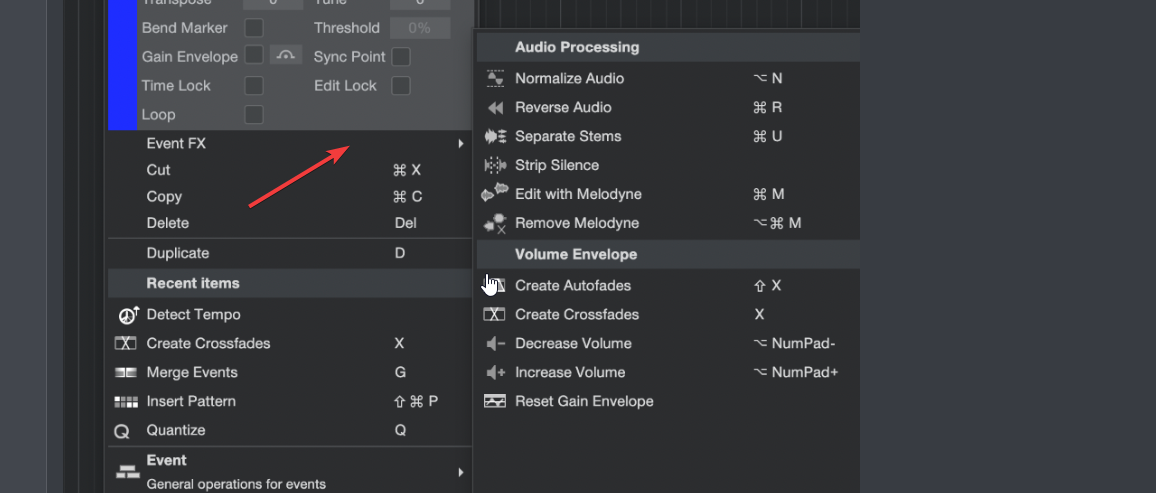The image size is (1156, 493).
Task: Click the Strip Silence icon
Action: tap(494, 165)
